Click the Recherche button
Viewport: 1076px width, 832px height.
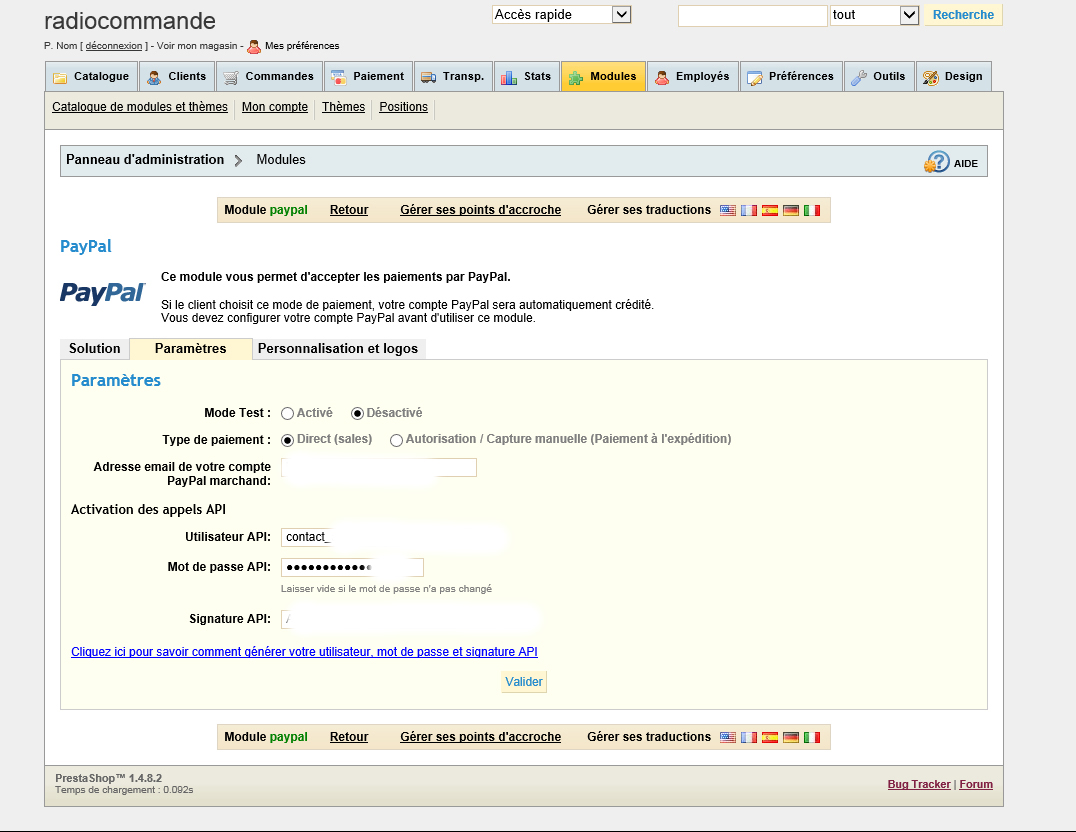tap(963, 15)
